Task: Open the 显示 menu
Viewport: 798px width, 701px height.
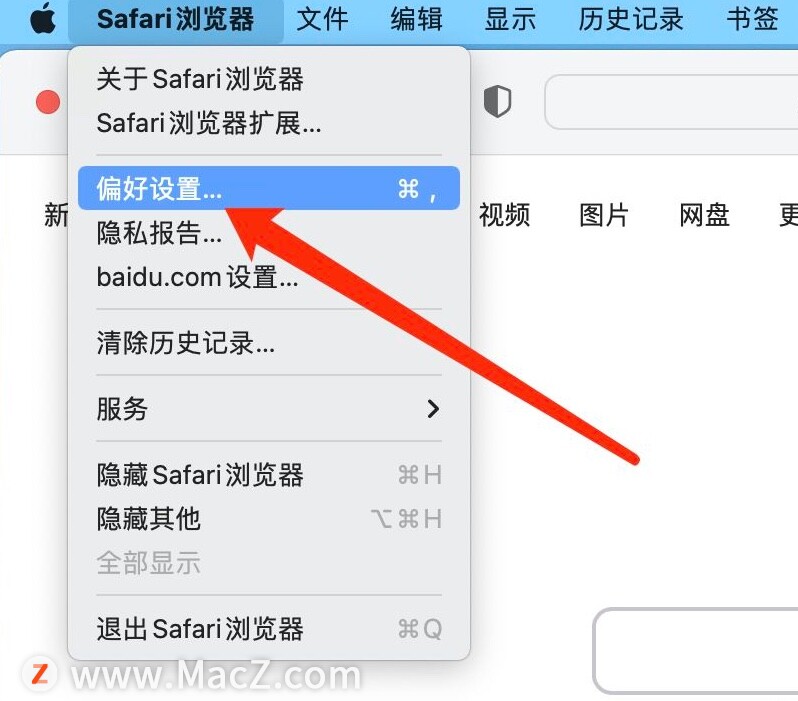Action: tap(510, 19)
